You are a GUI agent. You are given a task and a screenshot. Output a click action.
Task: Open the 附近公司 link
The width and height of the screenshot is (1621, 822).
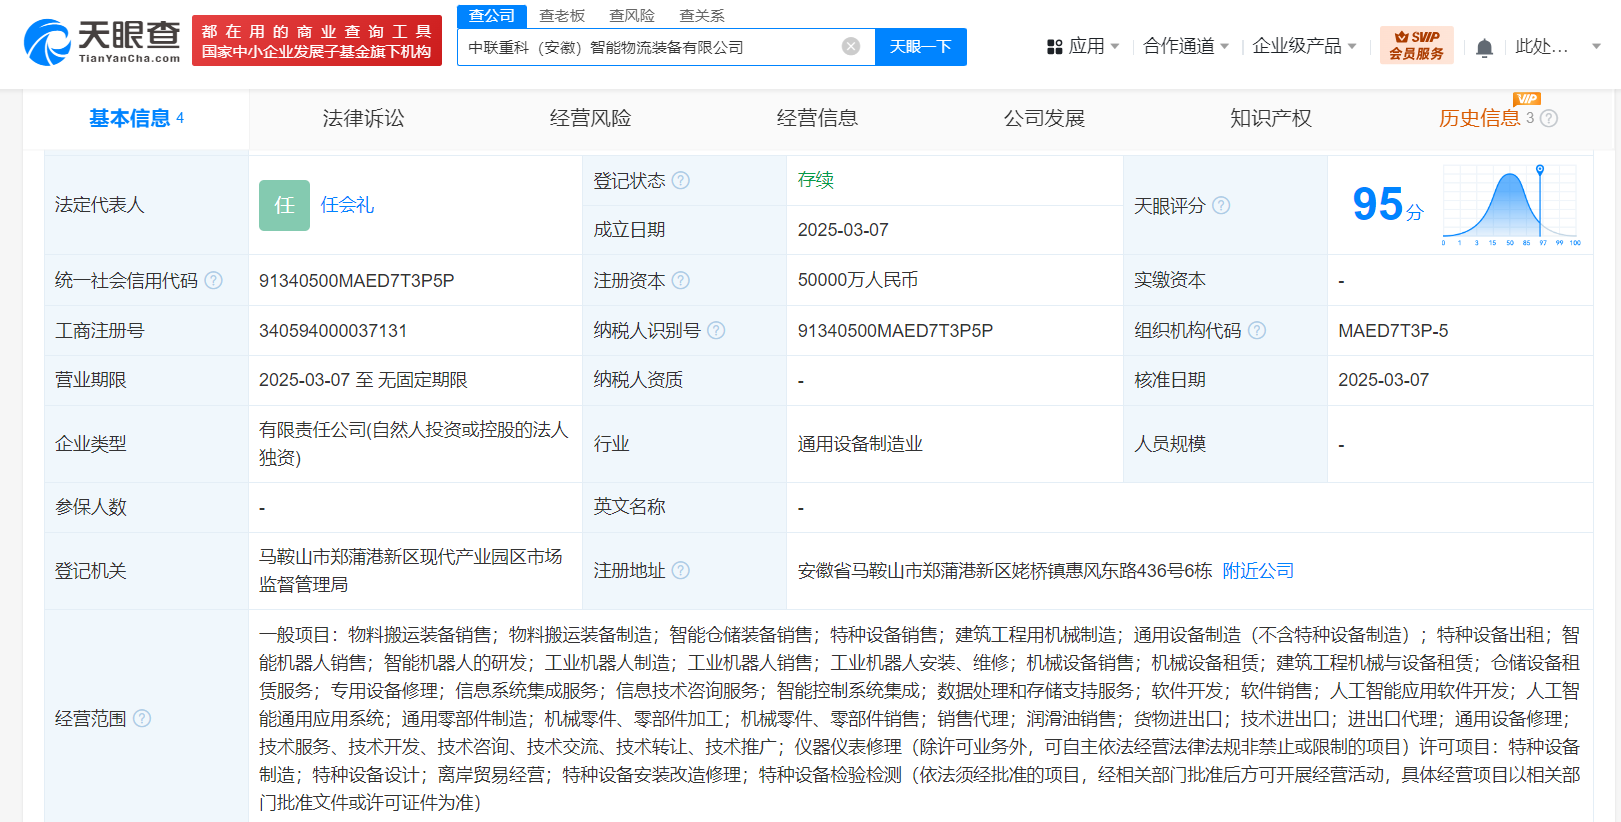1258,570
